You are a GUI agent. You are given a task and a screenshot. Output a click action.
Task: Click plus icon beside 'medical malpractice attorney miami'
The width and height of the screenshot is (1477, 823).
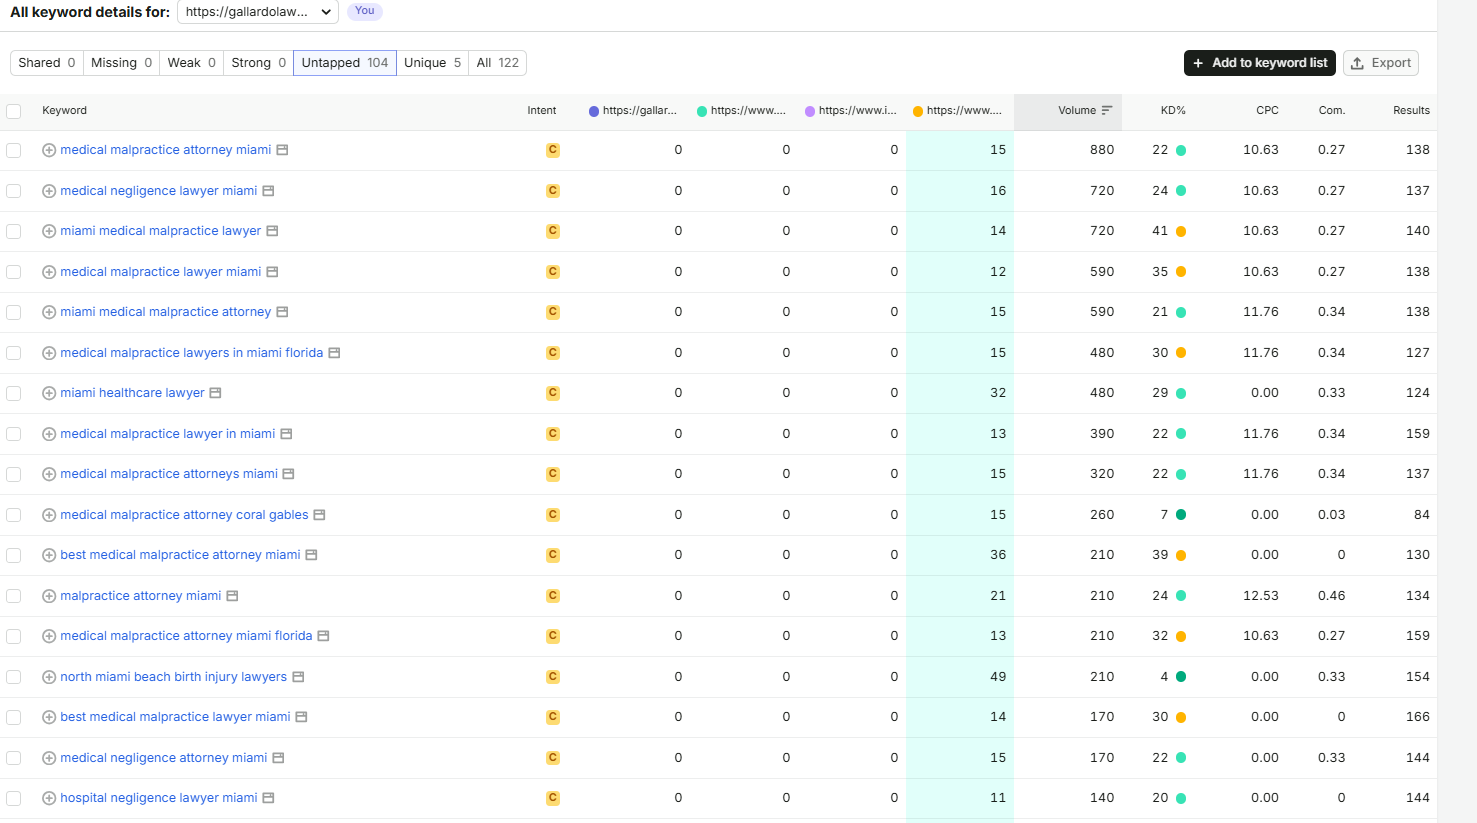tap(49, 150)
